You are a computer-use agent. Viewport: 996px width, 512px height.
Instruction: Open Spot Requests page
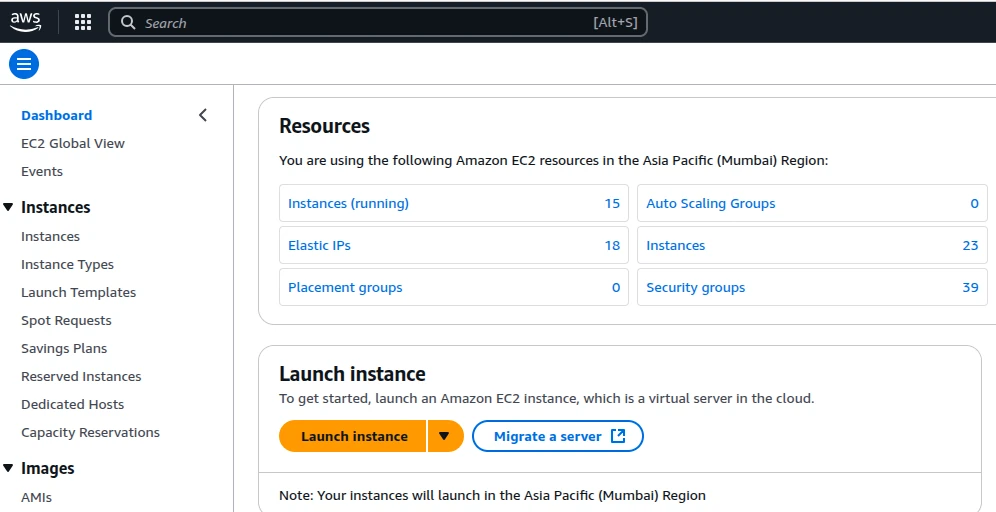tap(66, 320)
